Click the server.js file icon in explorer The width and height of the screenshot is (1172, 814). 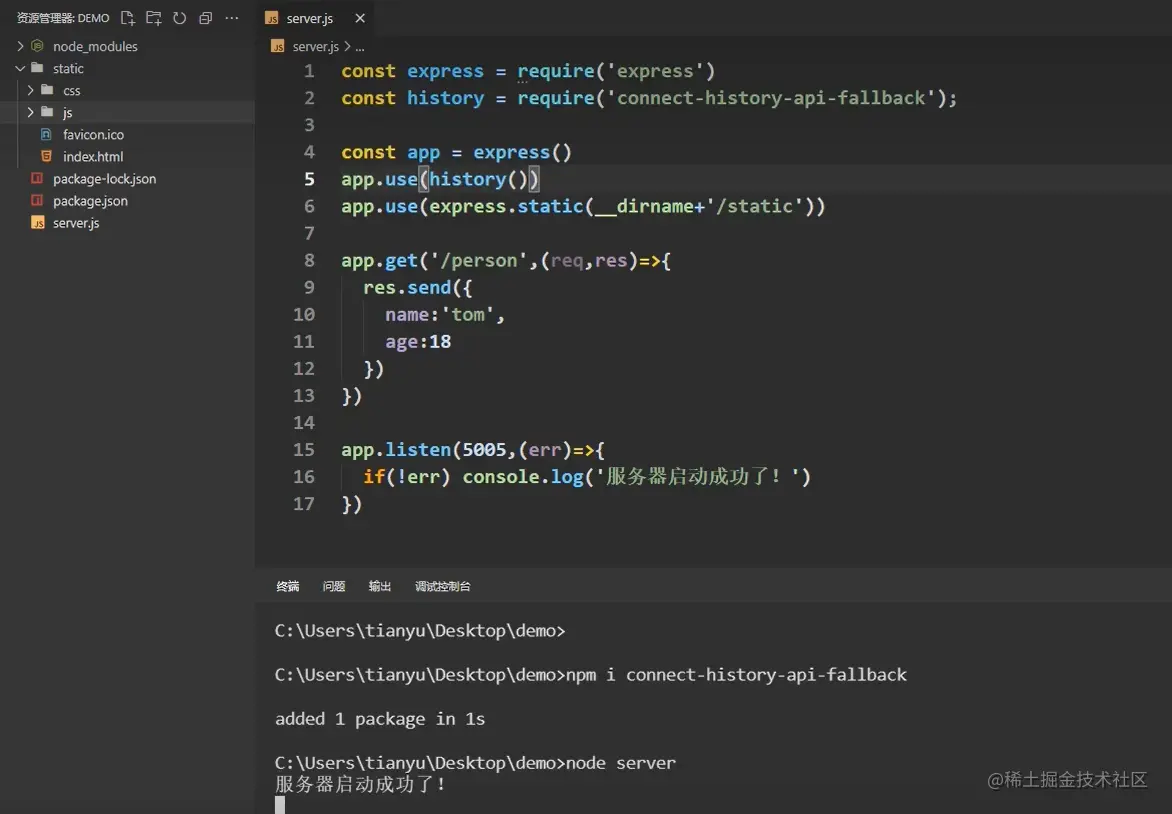[x=37, y=223]
